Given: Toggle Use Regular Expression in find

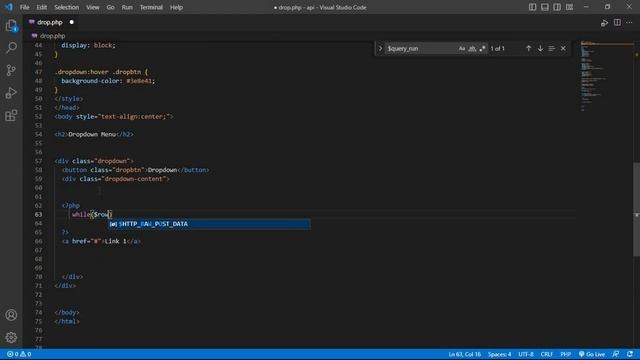Looking at the screenshot, I should point(482,48).
